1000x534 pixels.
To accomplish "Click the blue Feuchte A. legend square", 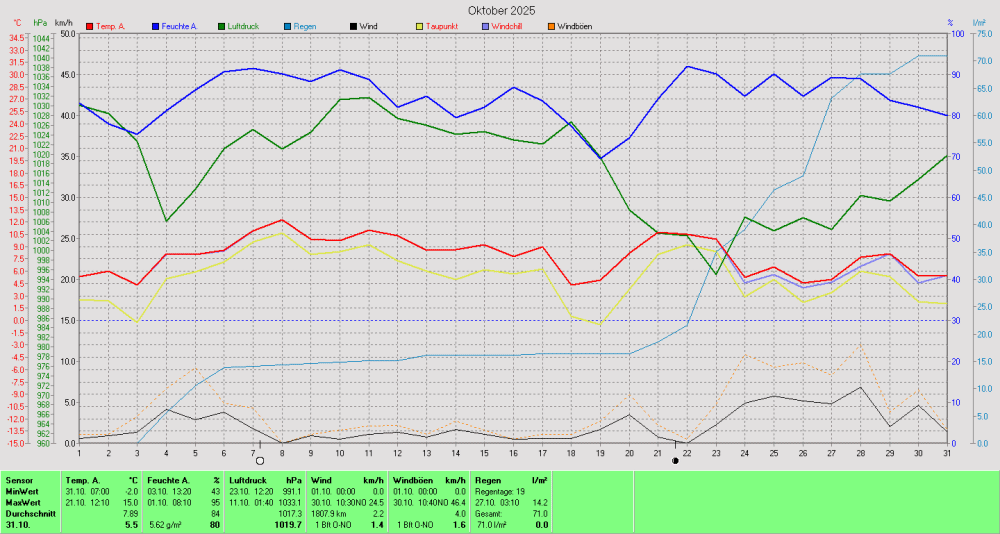I will click(156, 25).
